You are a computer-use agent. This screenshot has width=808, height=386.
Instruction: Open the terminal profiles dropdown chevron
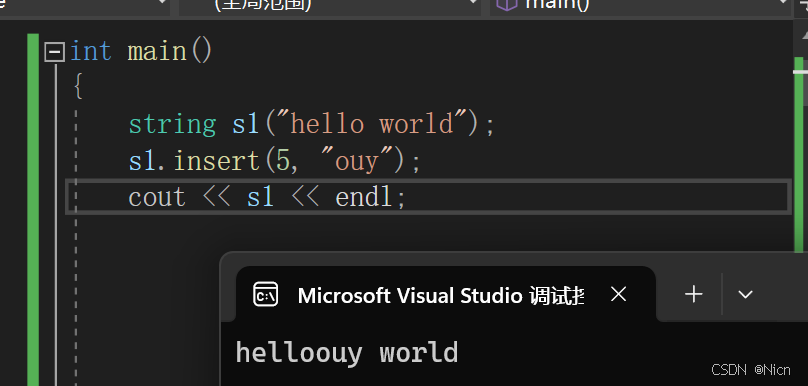[745, 295]
